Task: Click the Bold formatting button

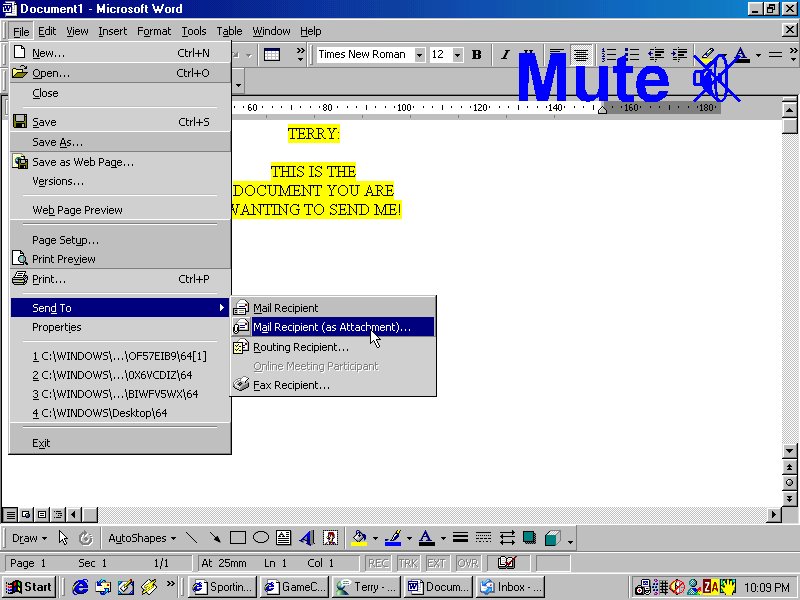Action: (477, 55)
